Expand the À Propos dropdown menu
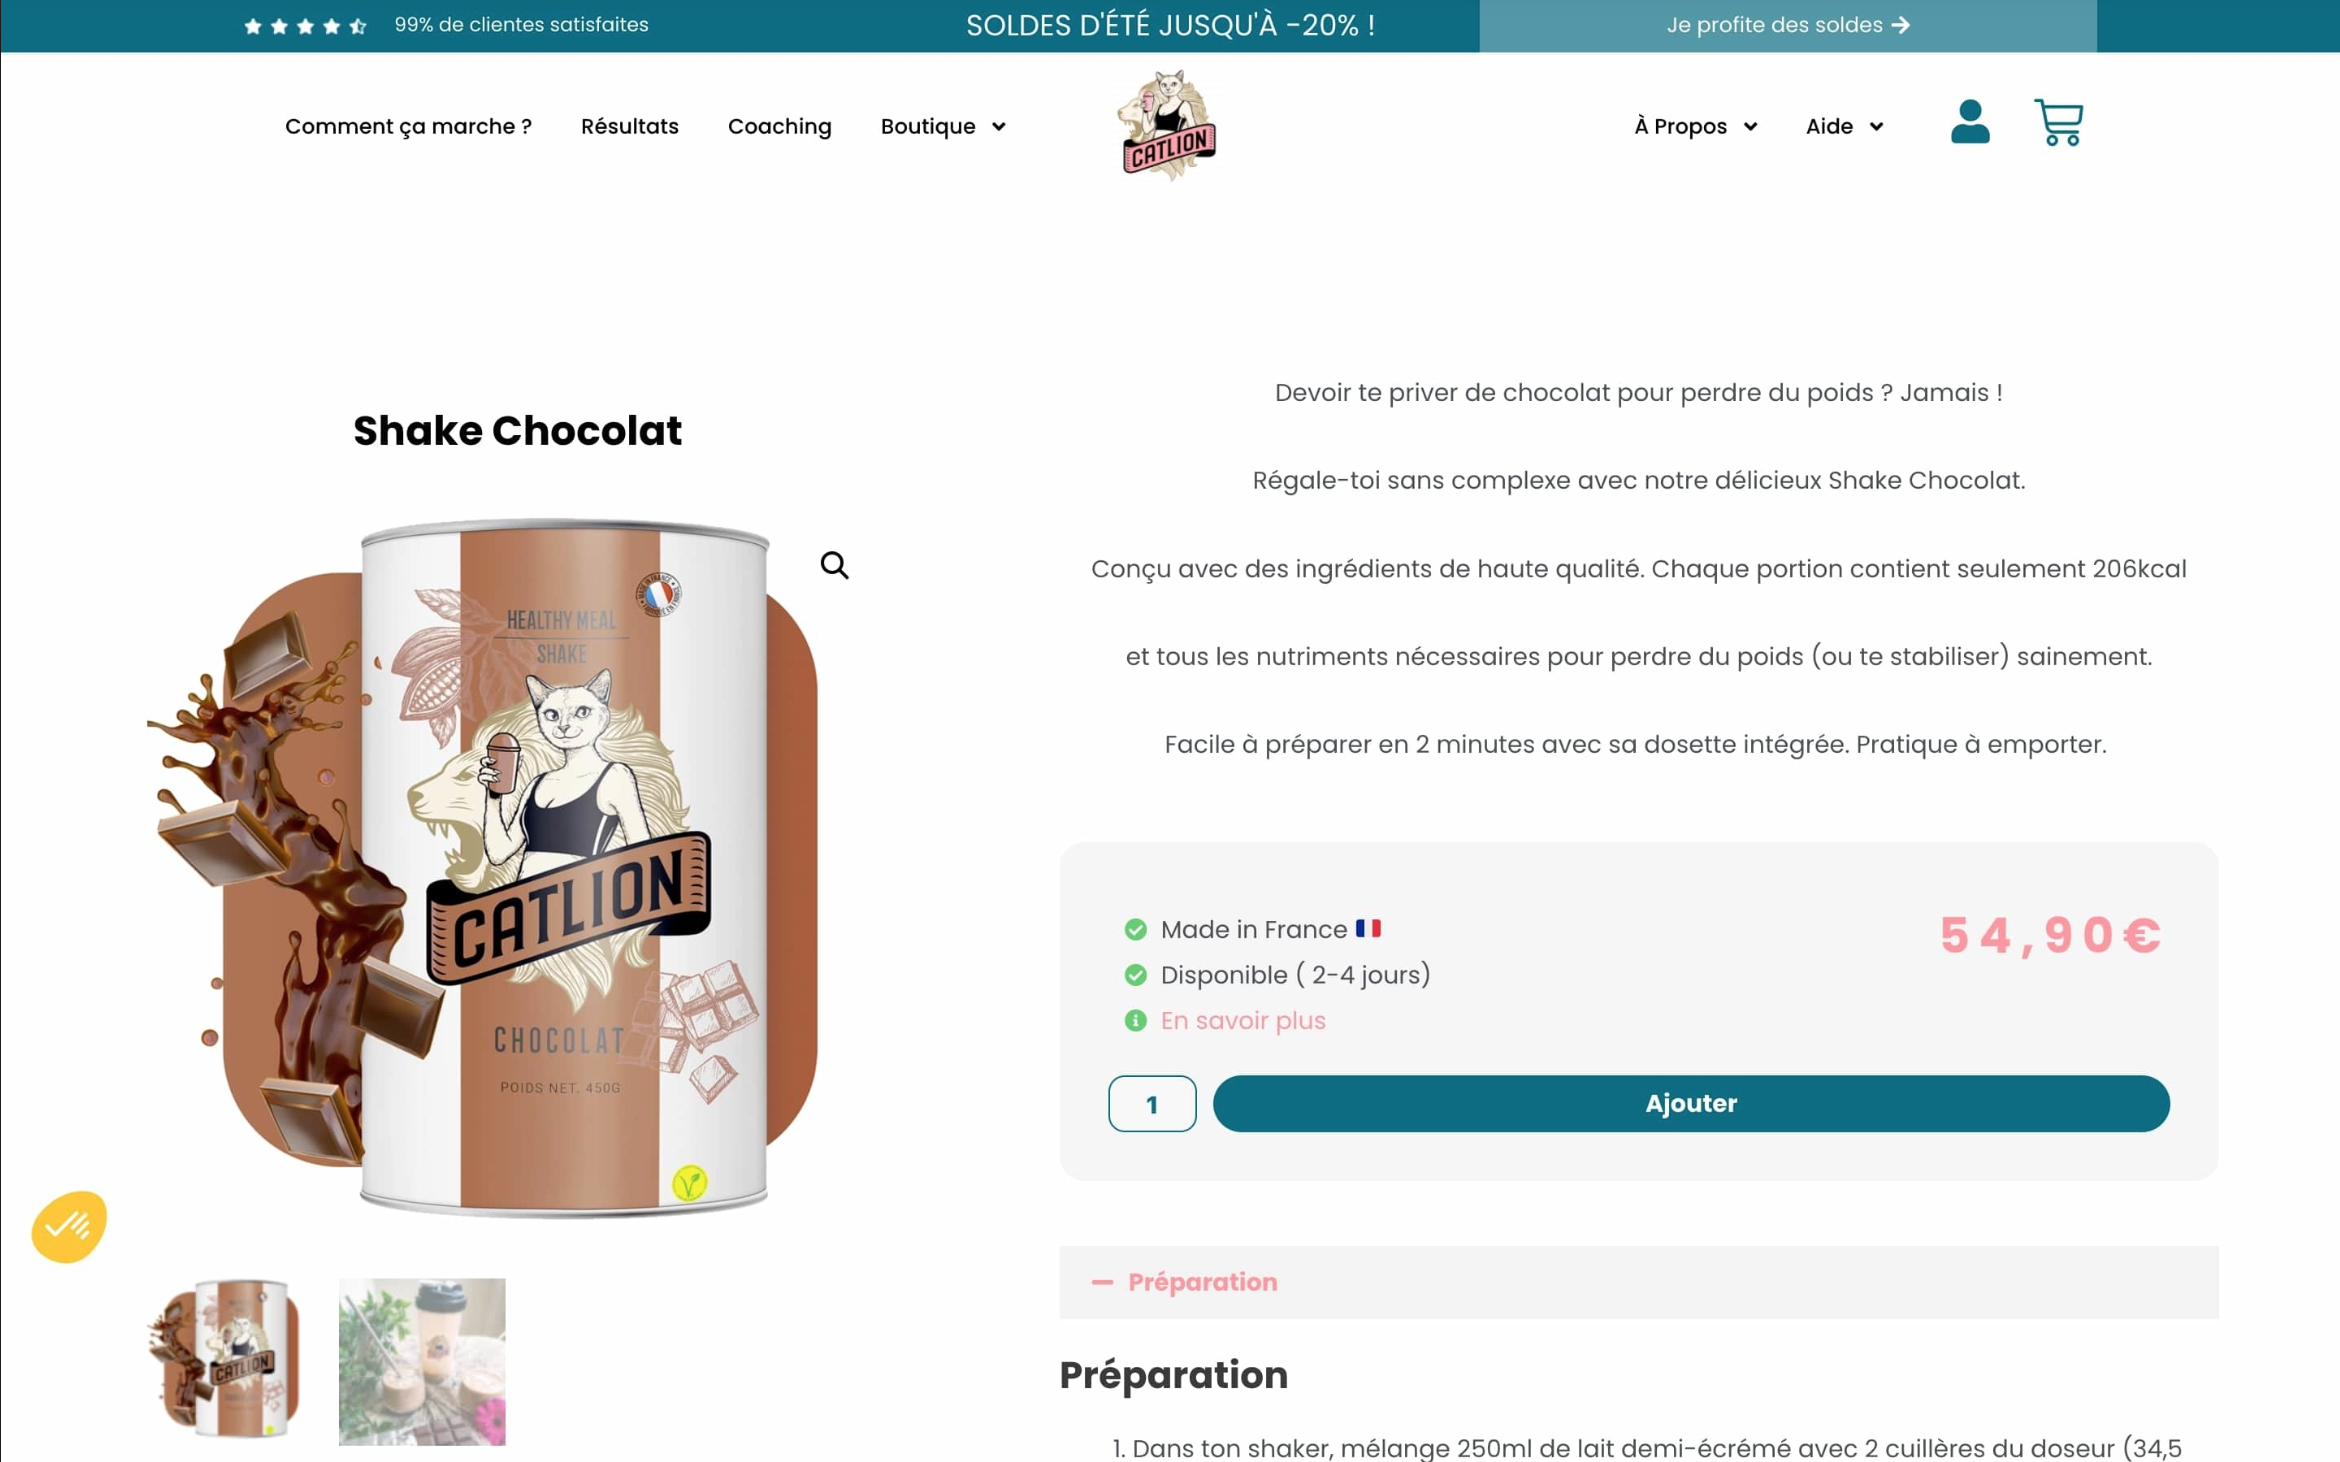Screen dimensions: 2340x1462 click(1695, 126)
